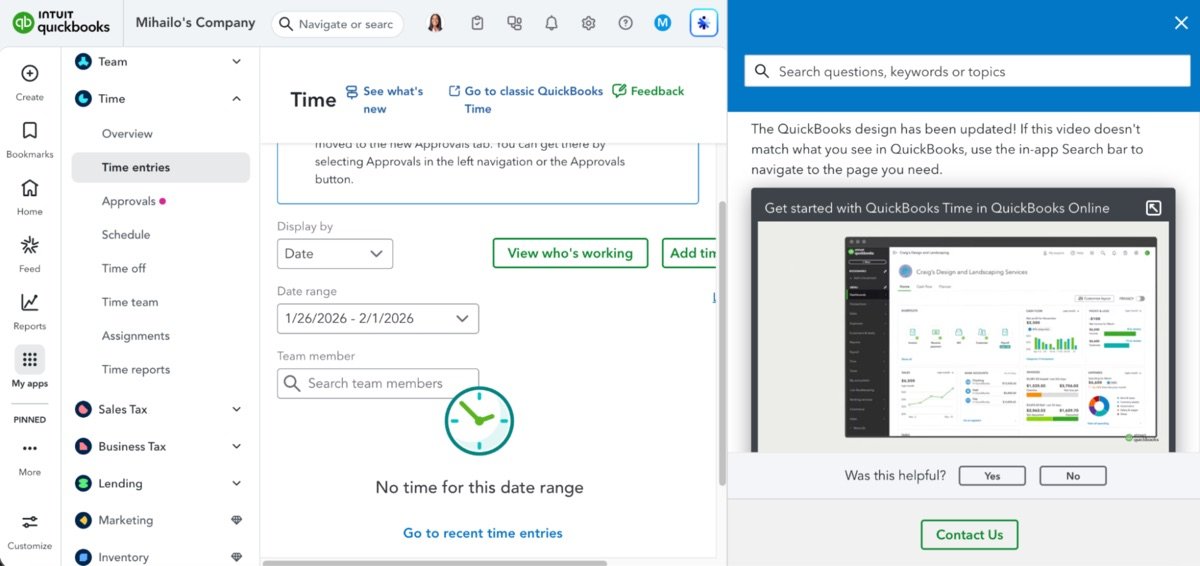Open the tasks clipboard icon in header
The image size is (1200, 566).
477,23
